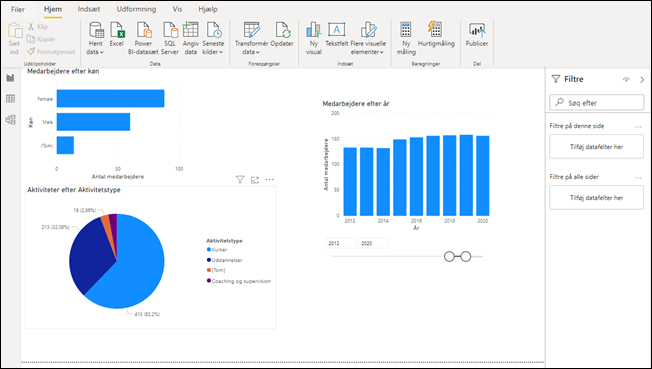Open the Vis tab
This screenshot has width=652, height=369.
coord(178,9)
